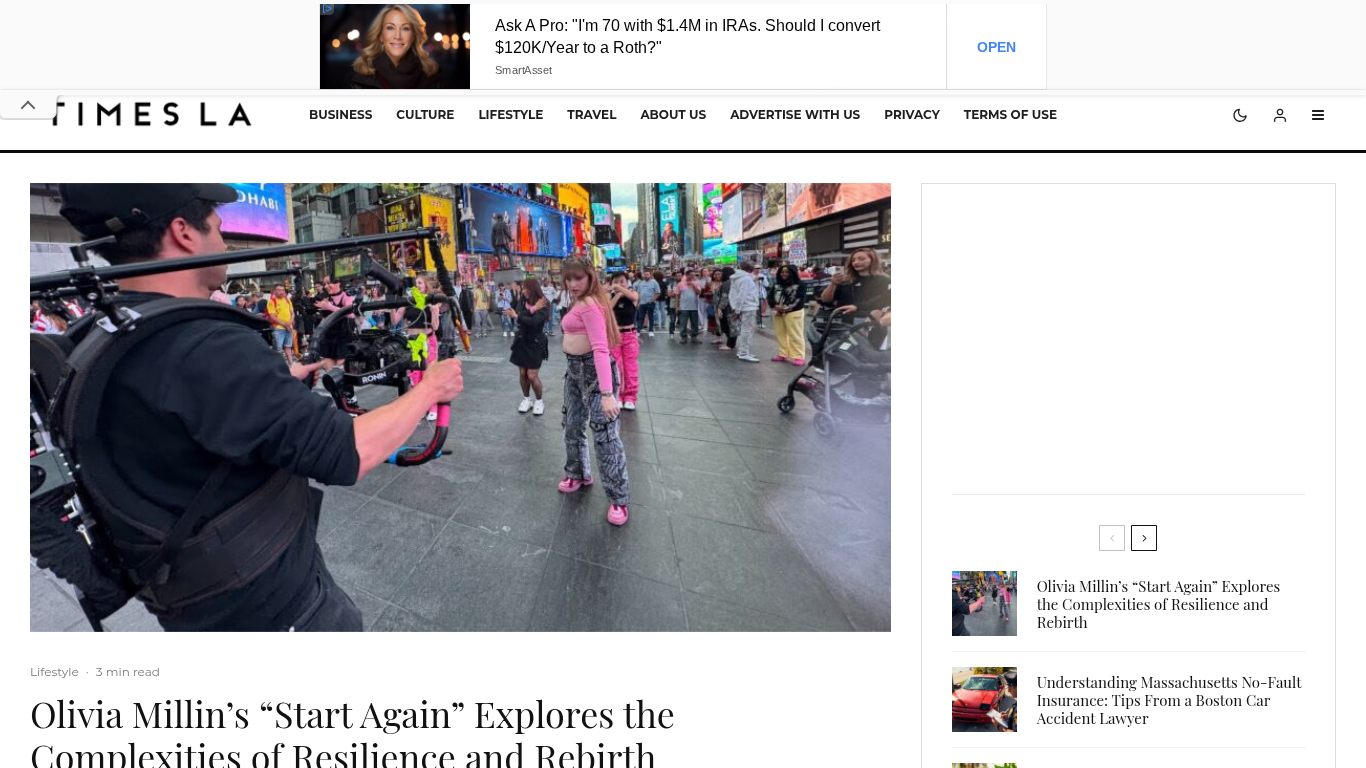Open Advertise With Us page
The image size is (1366, 768).
point(795,115)
